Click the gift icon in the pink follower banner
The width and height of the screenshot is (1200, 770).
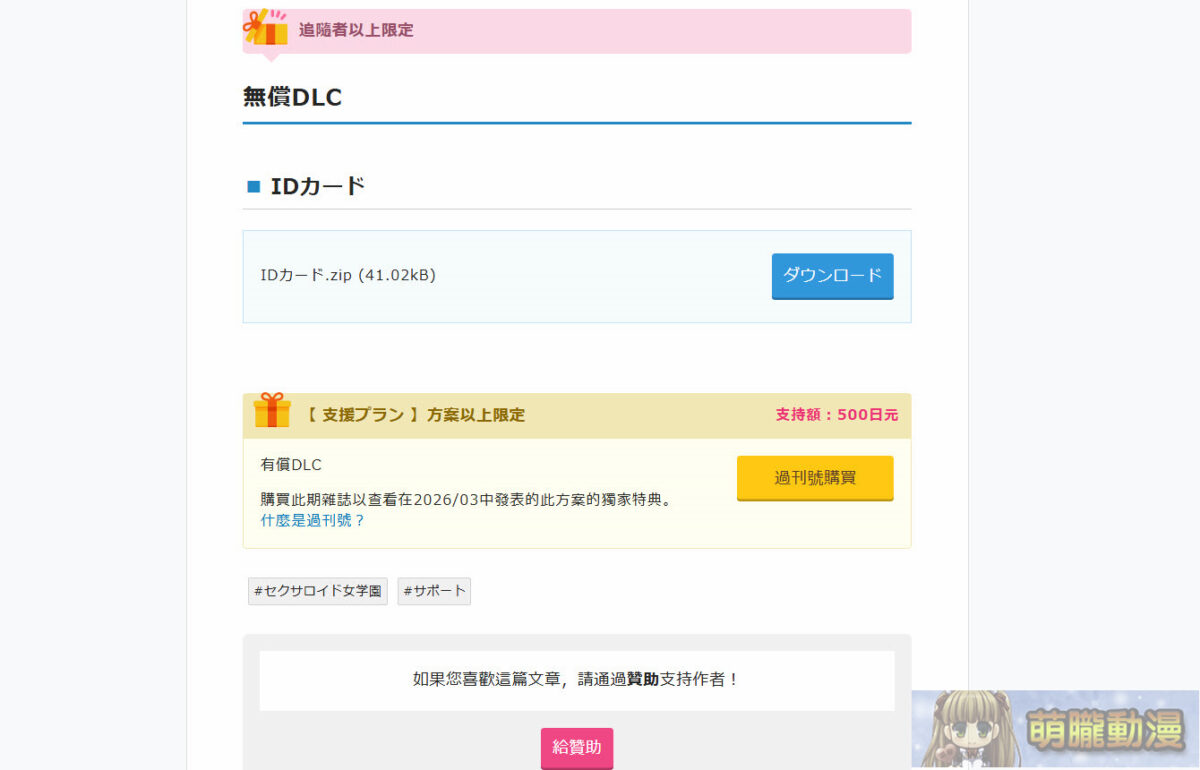tap(266, 28)
